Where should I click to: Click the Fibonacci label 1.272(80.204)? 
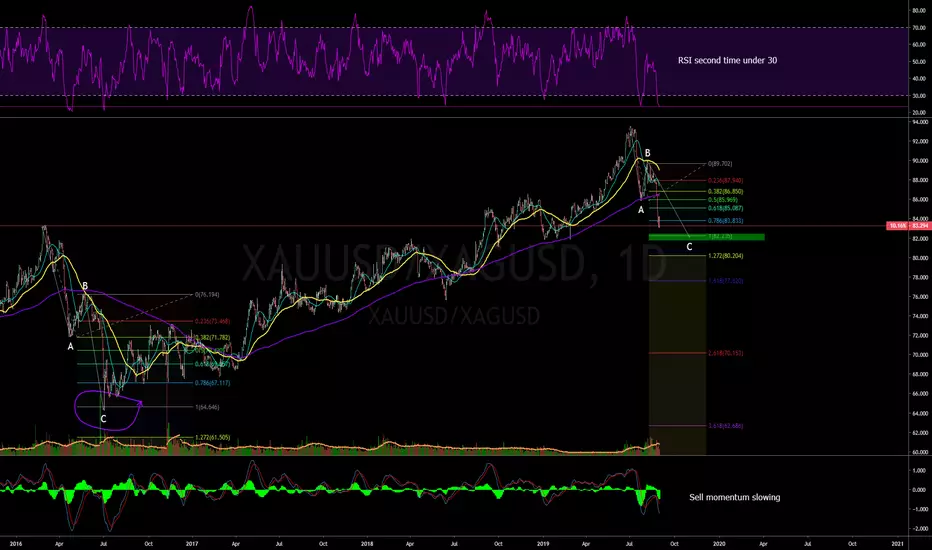tap(725, 256)
